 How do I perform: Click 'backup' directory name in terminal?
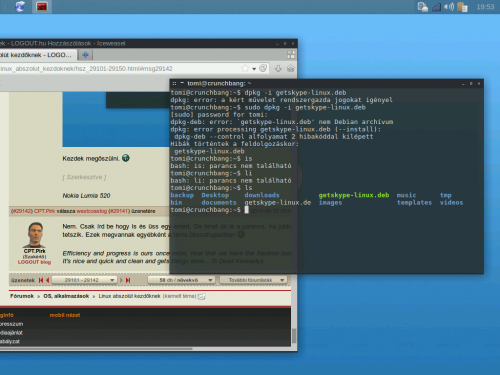tap(182, 195)
